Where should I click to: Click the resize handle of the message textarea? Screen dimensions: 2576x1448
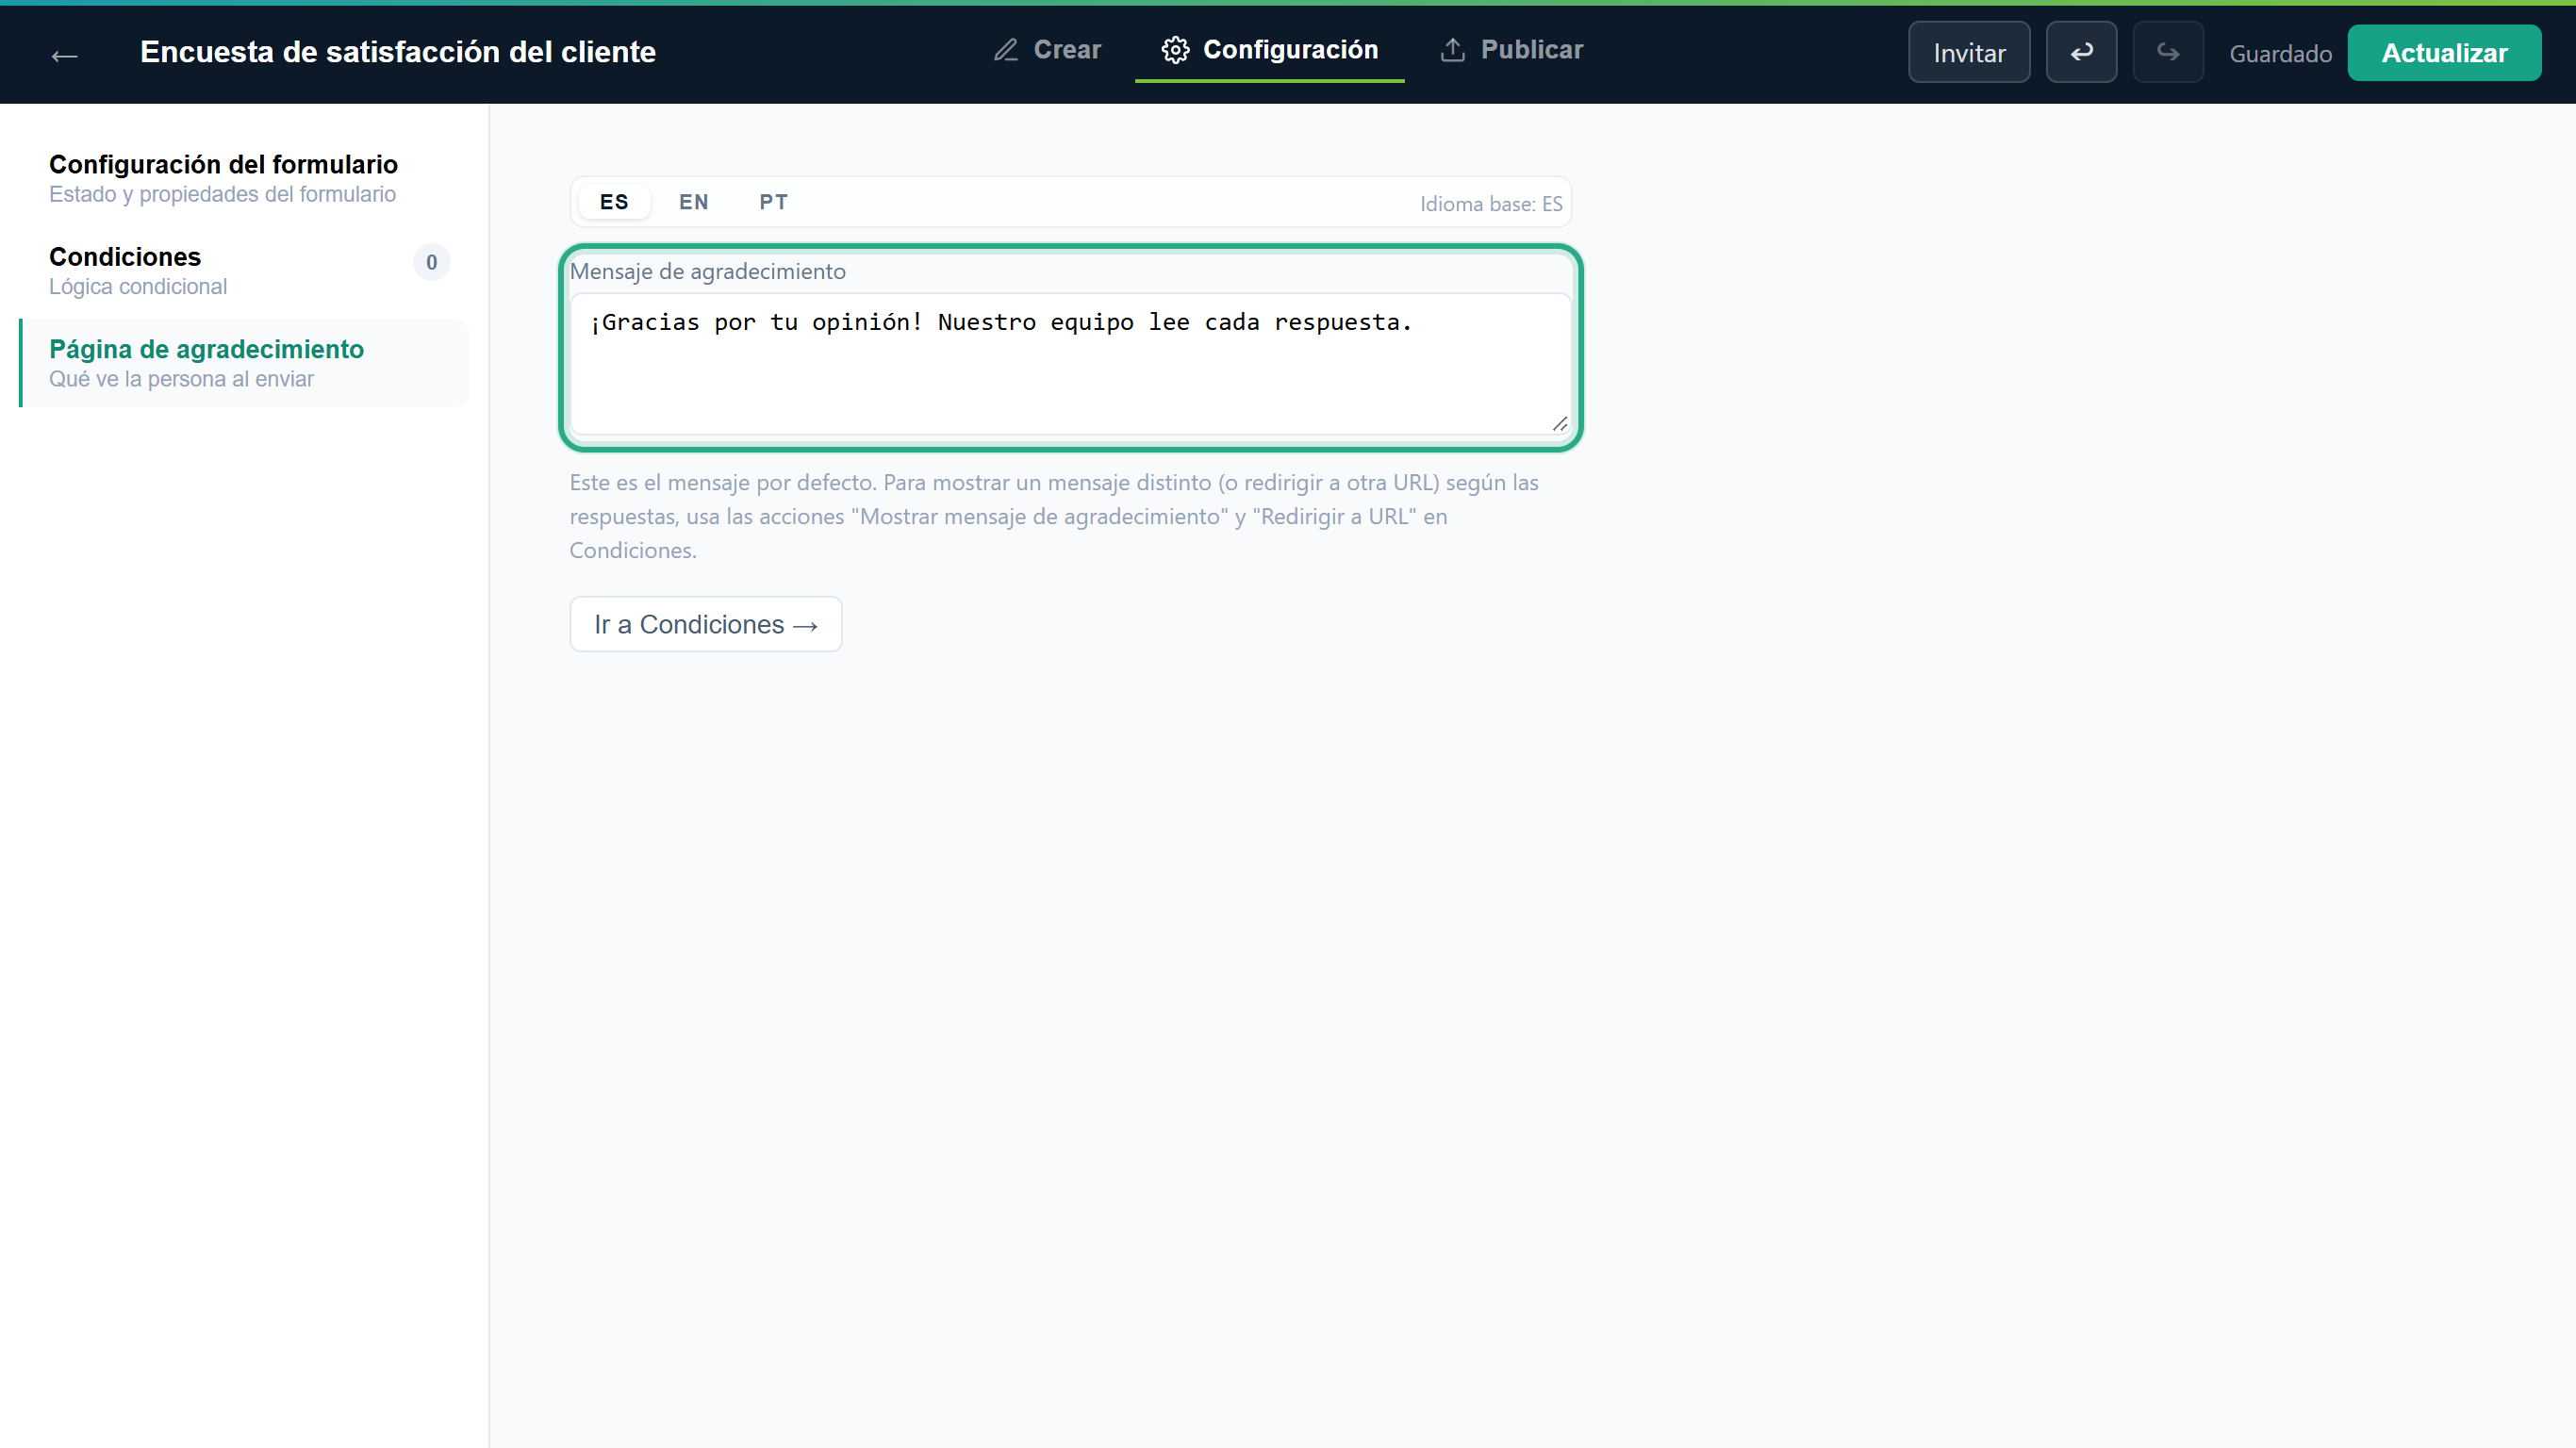pyautogui.click(x=1559, y=423)
